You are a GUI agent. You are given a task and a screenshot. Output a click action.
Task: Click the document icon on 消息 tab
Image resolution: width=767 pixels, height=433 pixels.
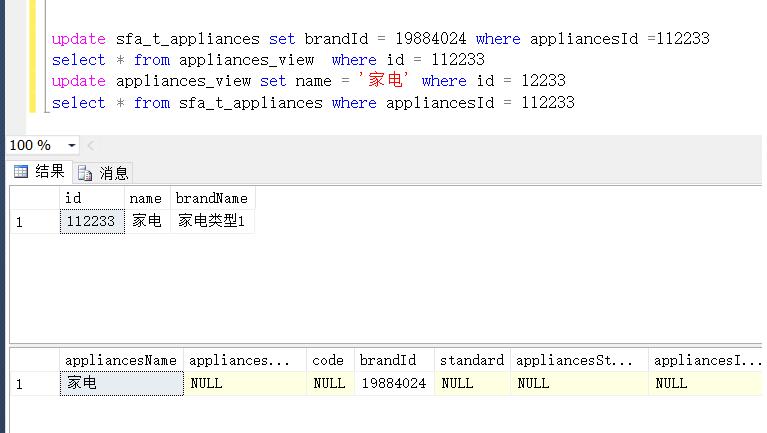click(x=85, y=173)
